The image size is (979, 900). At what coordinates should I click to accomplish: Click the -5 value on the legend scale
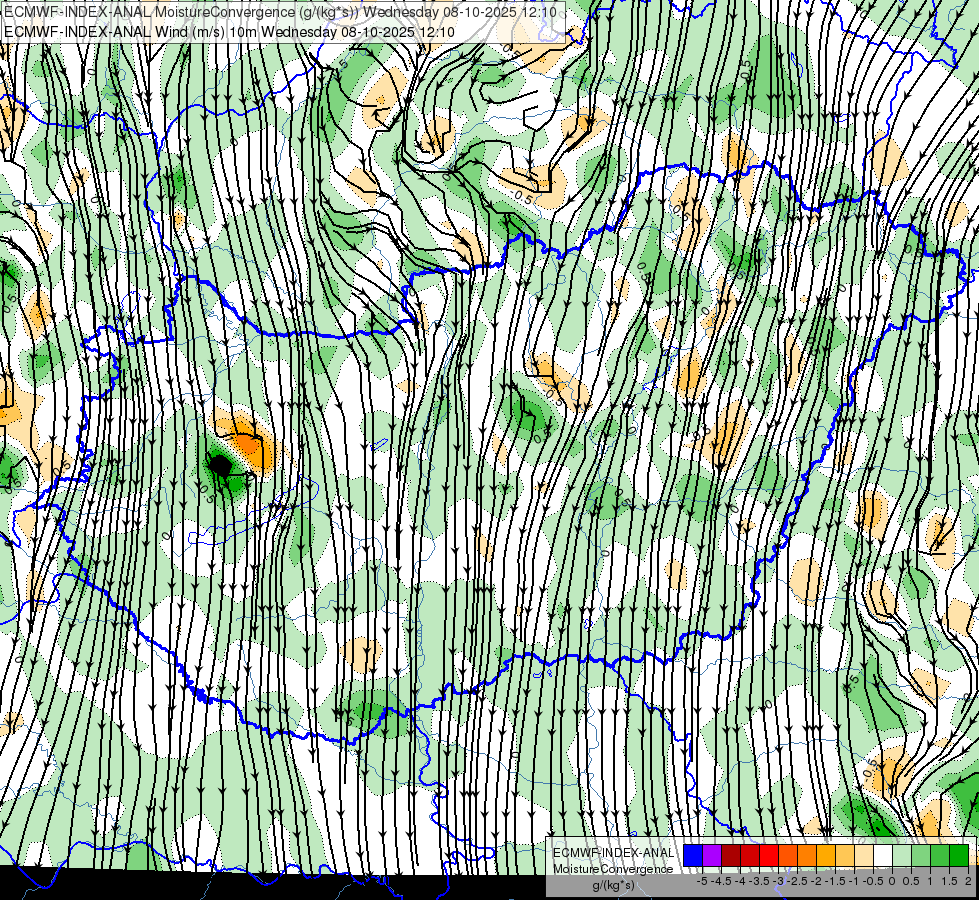point(702,881)
